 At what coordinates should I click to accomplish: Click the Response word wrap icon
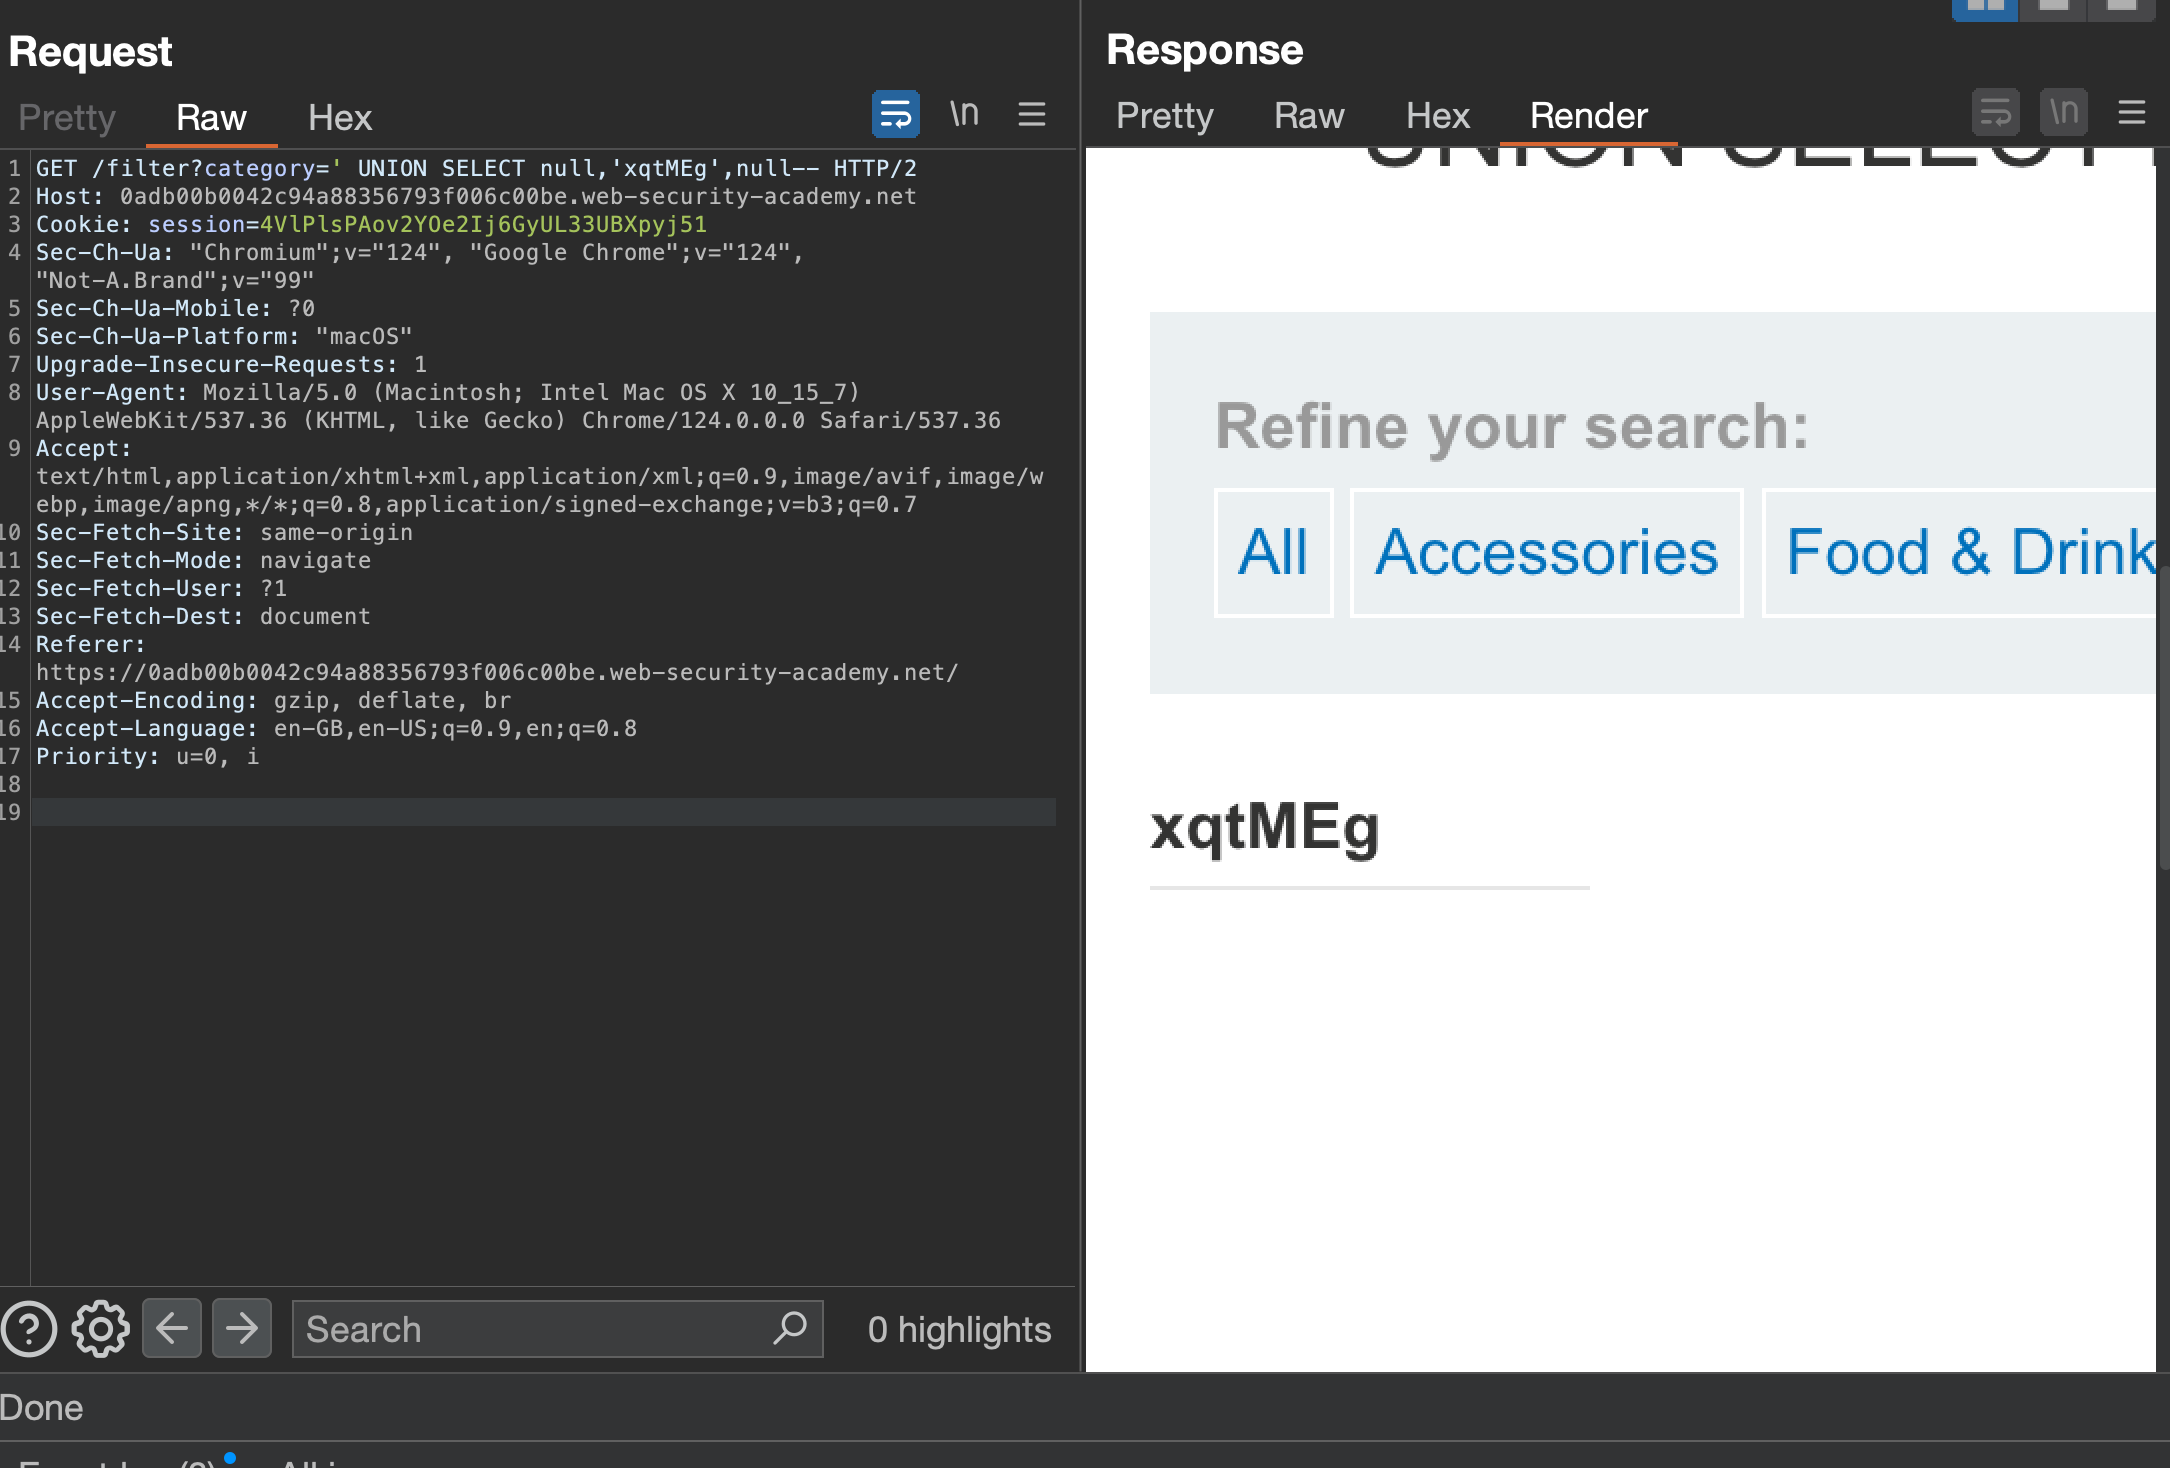[x=1995, y=112]
